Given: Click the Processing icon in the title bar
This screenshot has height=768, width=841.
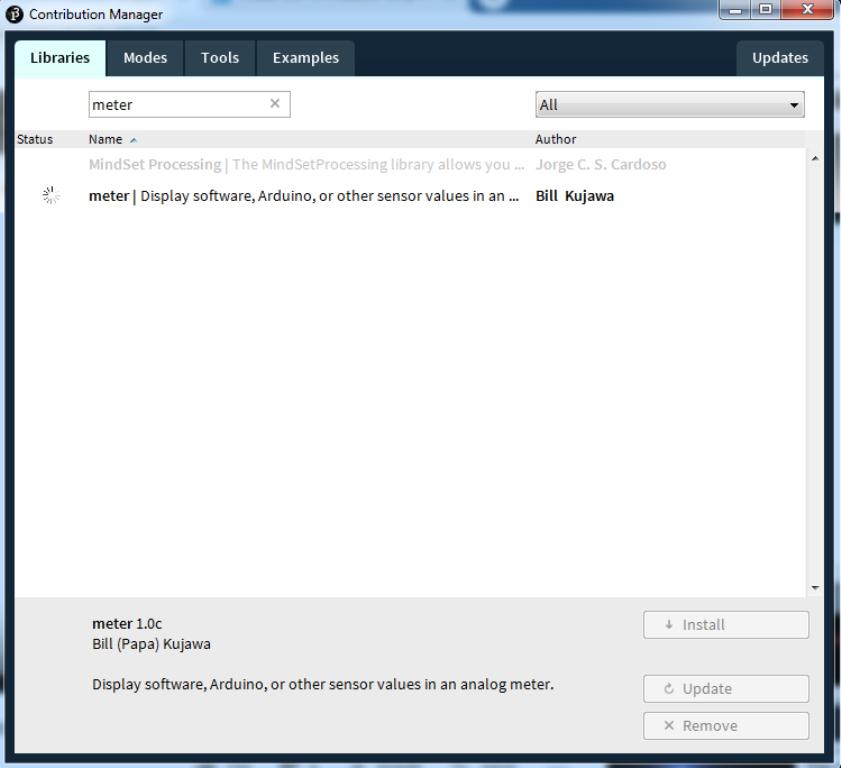Looking at the screenshot, I should pos(14,14).
